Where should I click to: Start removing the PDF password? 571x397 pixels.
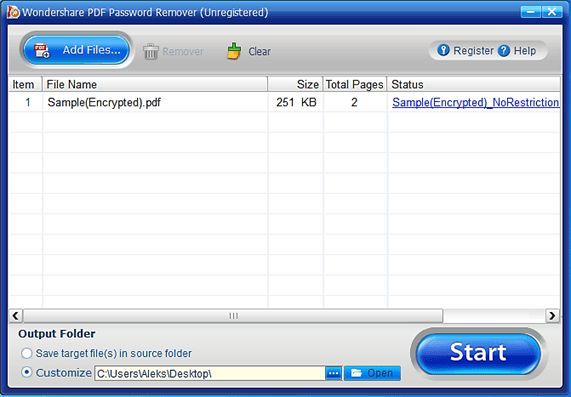point(478,353)
